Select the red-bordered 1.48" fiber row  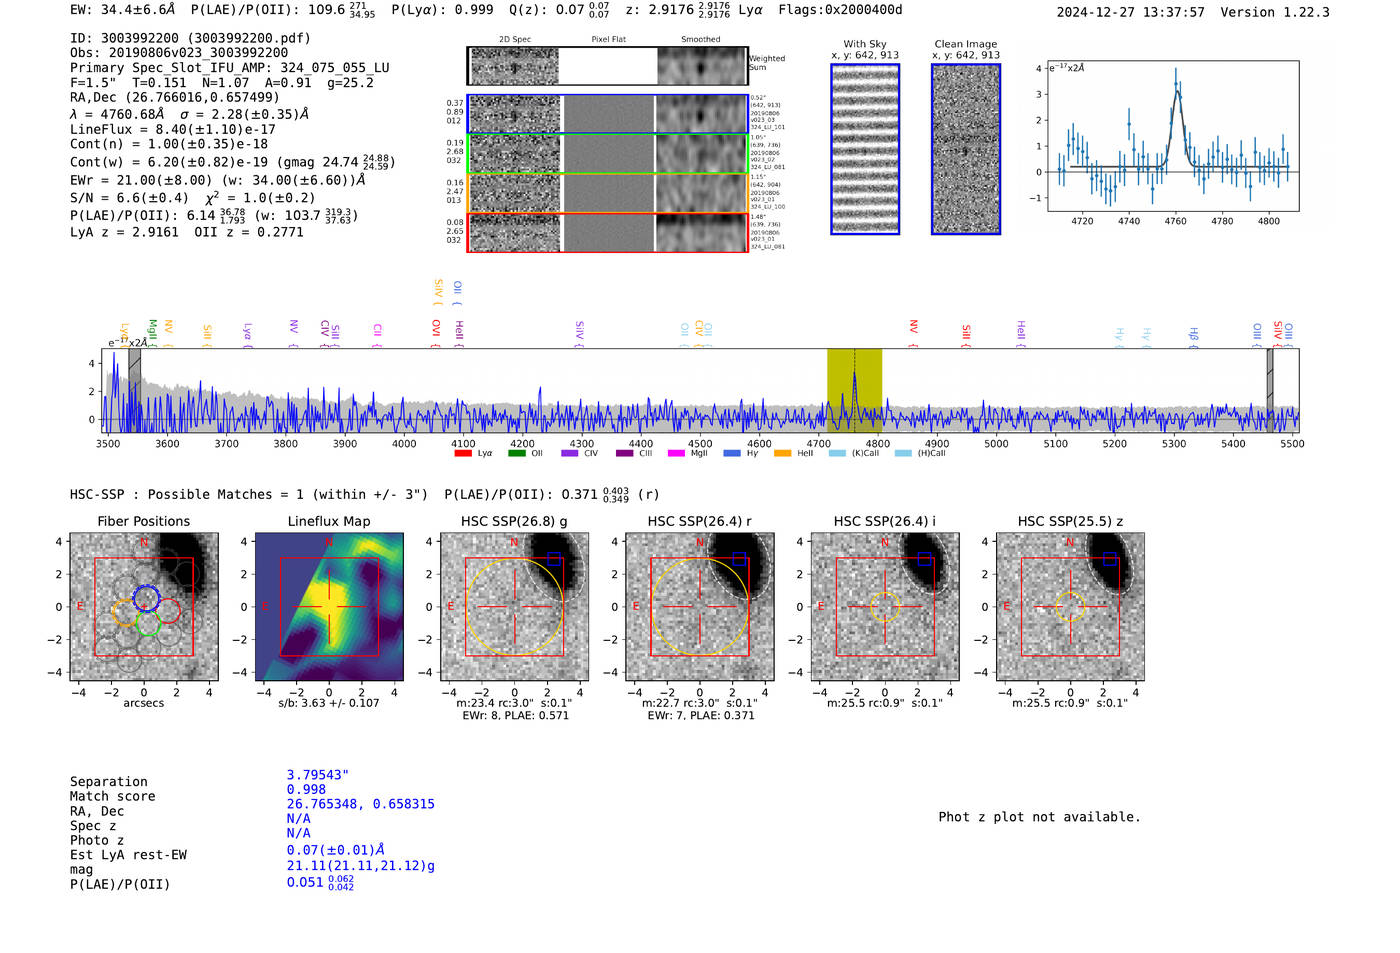[x=607, y=232]
